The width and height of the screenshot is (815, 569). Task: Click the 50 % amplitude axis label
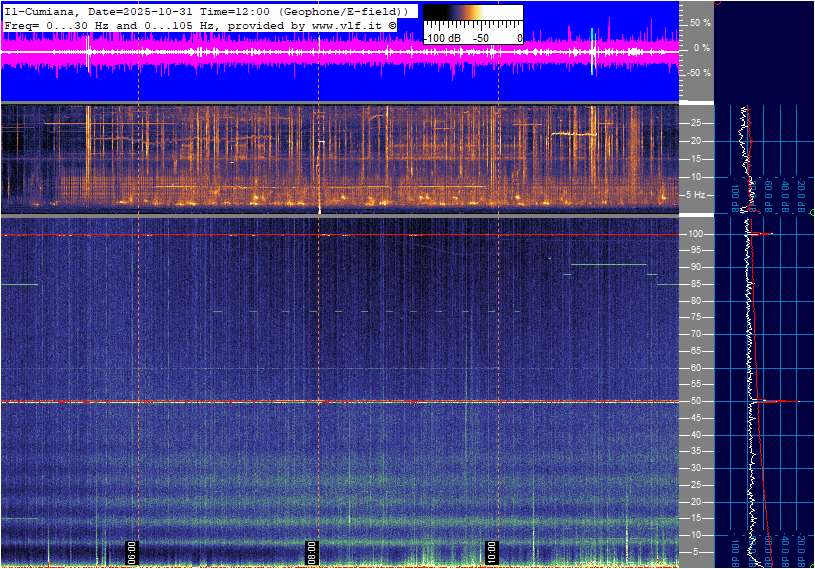pyautogui.click(x=700, y=22)
